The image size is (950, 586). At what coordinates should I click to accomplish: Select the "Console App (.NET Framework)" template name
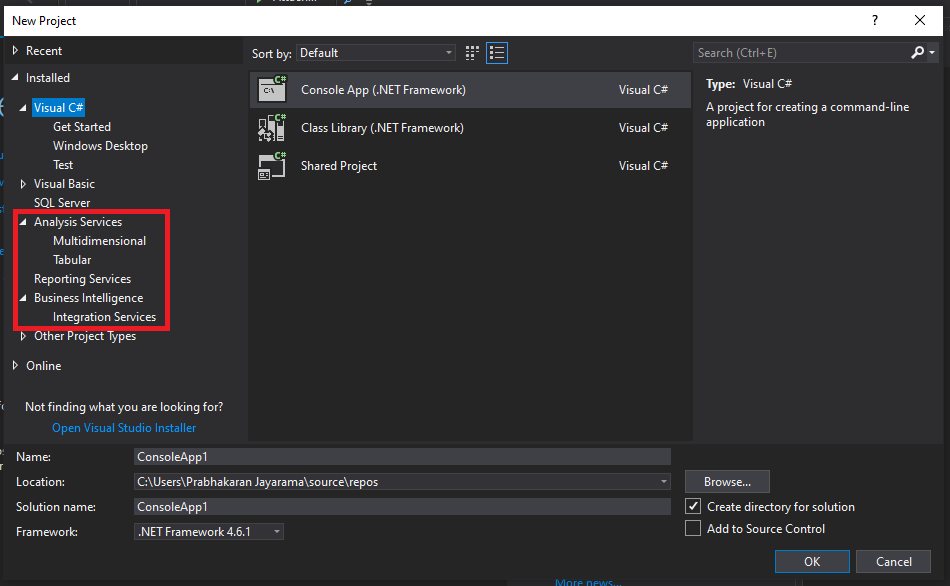tap(384, 90)
